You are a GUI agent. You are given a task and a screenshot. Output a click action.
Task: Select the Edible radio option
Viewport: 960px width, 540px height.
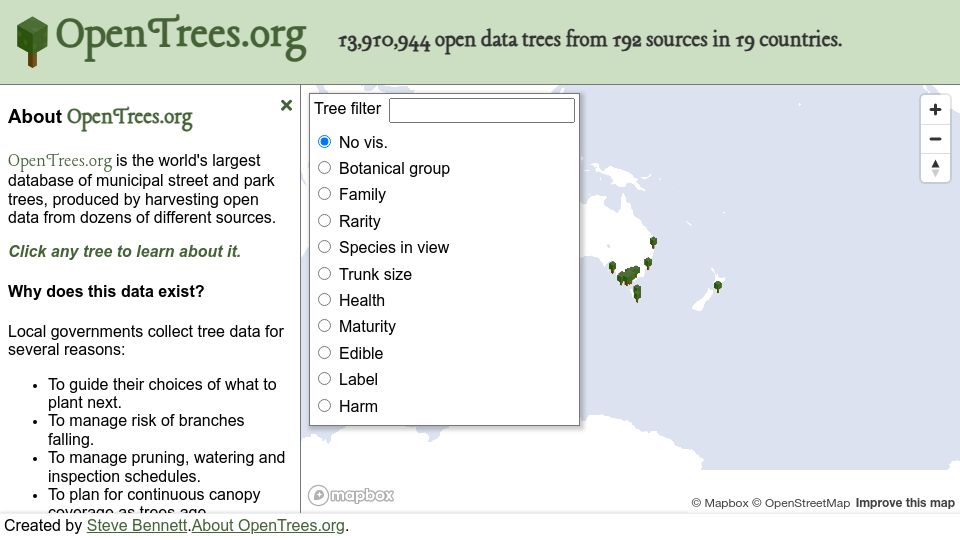coord(324,353)
